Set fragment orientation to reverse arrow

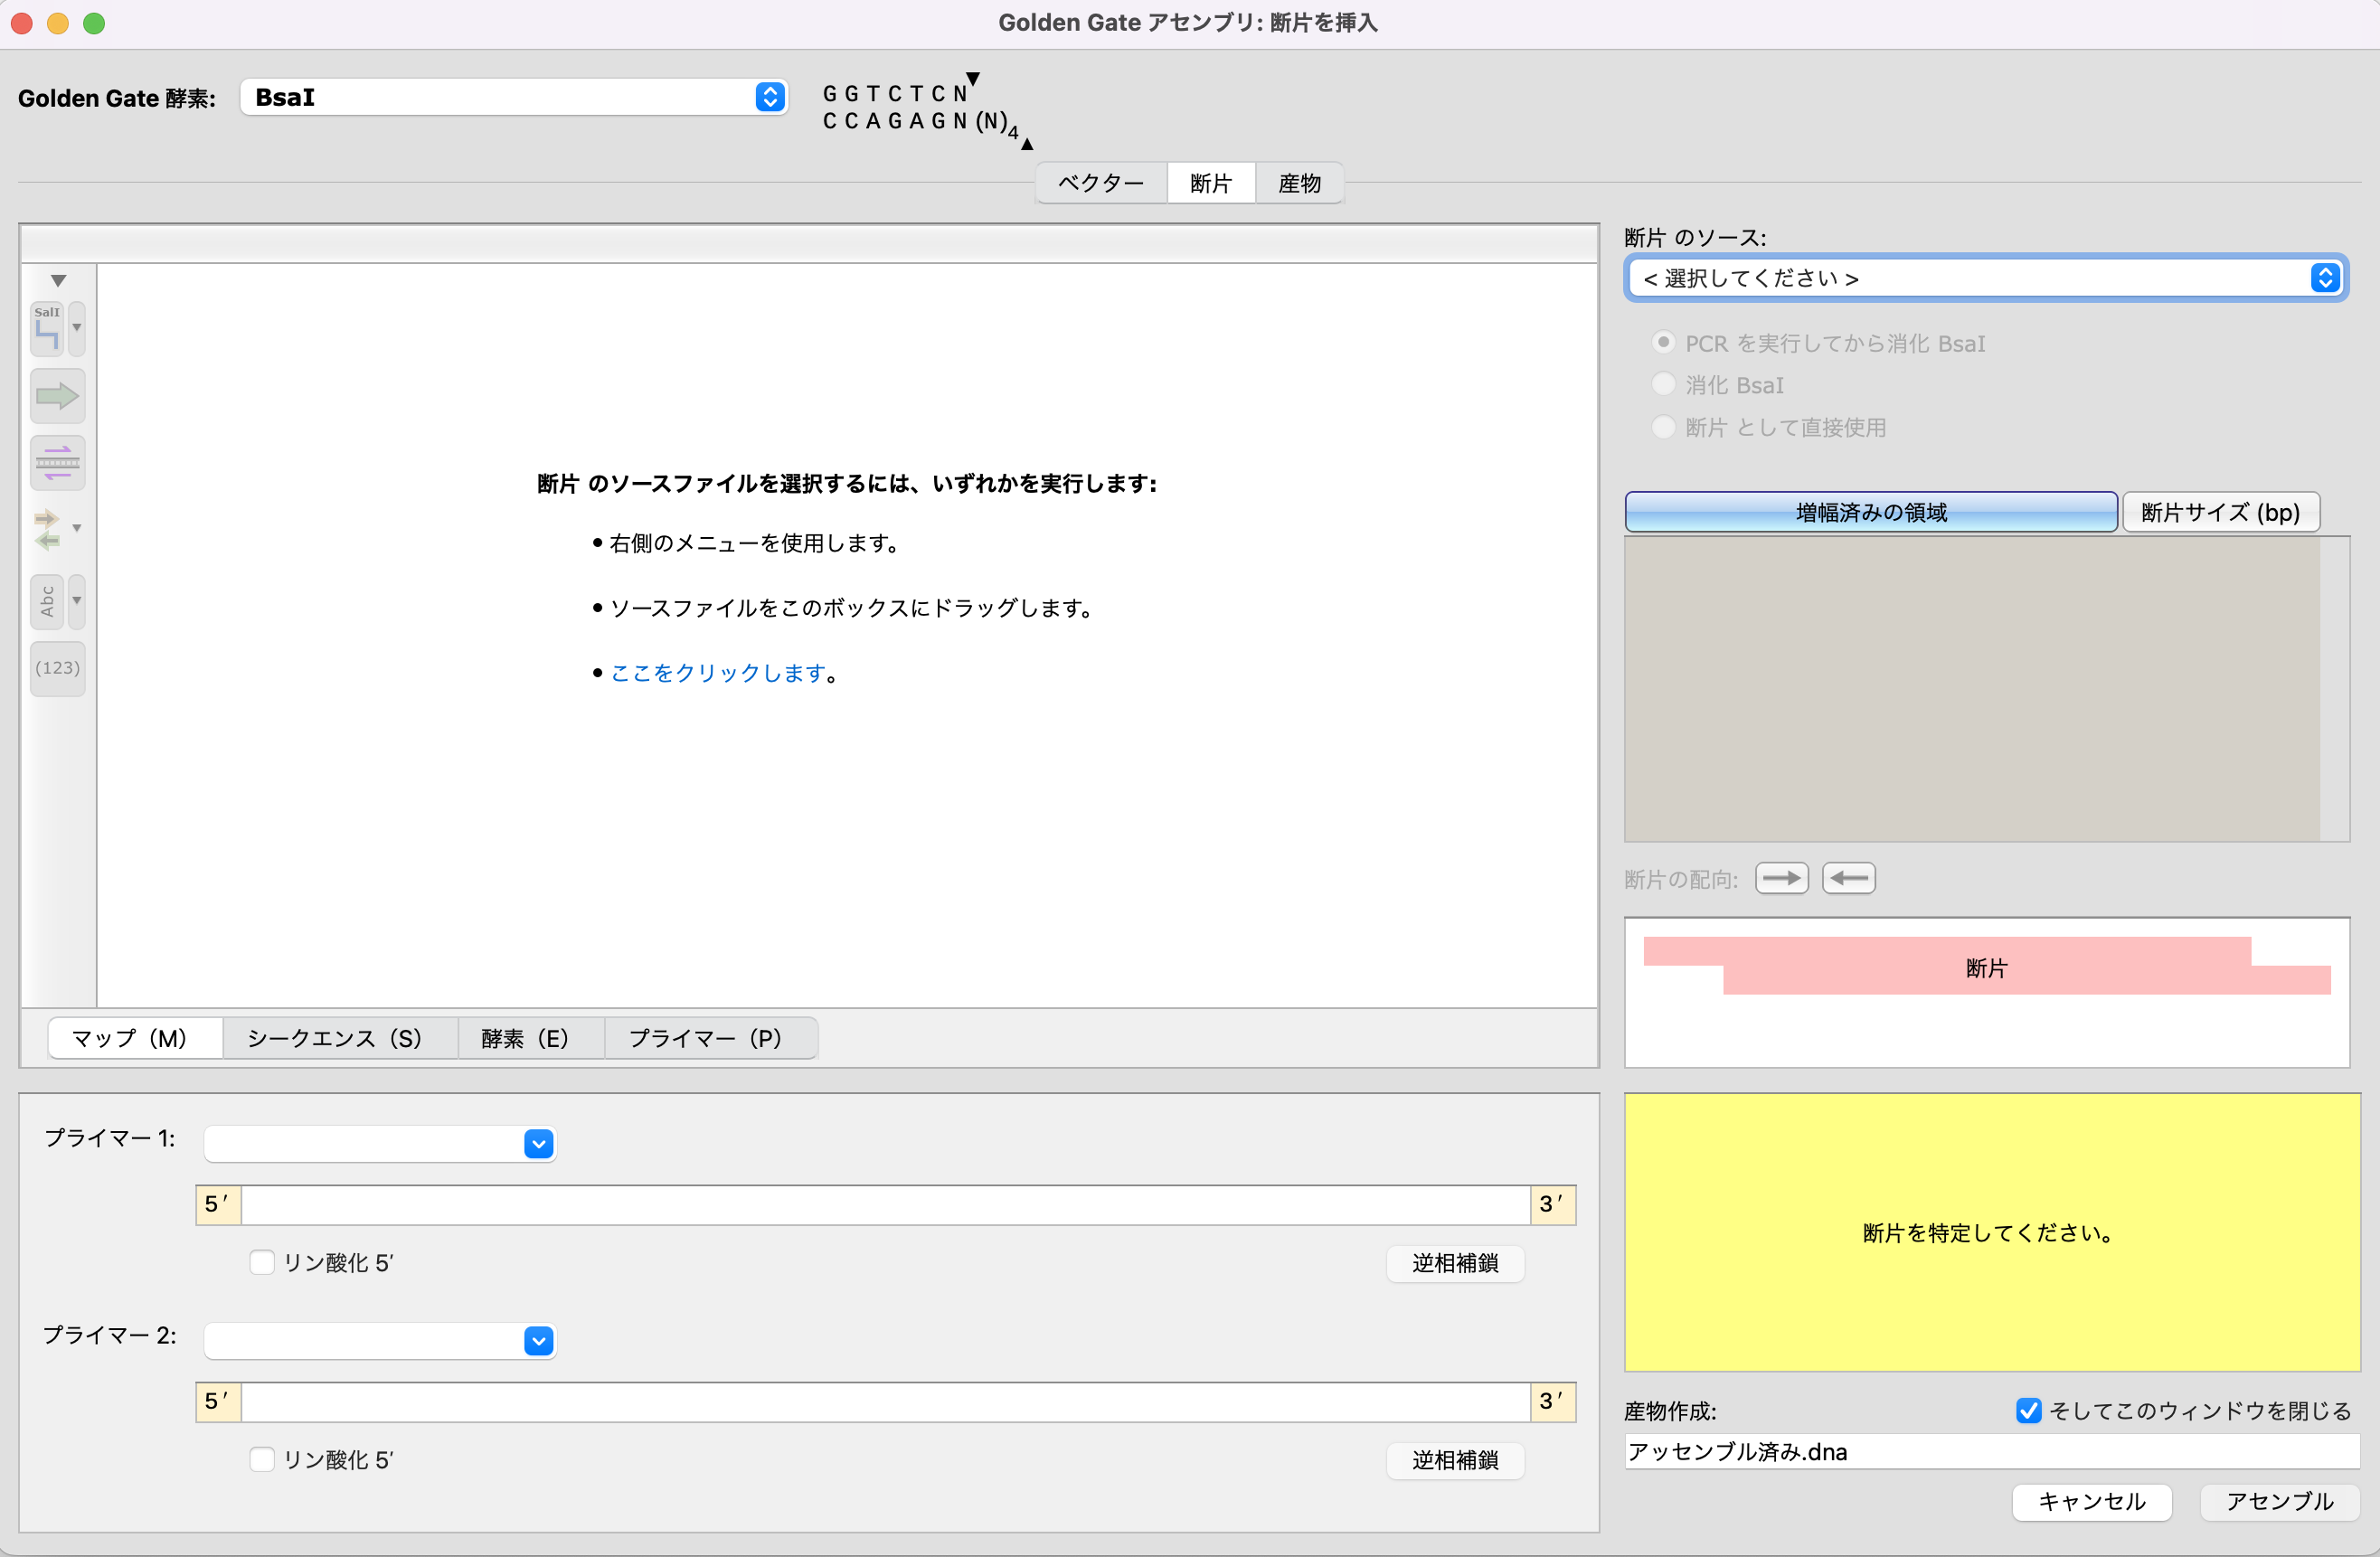click(1848, 878)
